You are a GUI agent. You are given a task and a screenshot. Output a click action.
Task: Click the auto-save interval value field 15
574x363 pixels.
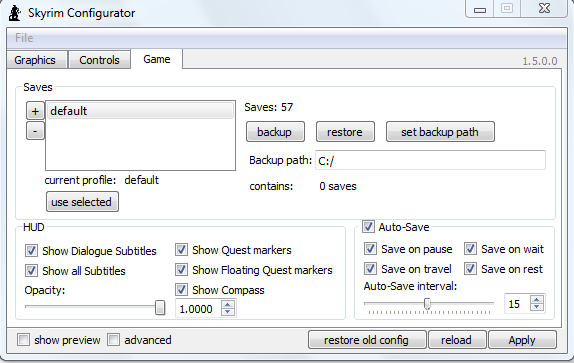(x=517, y=304)
